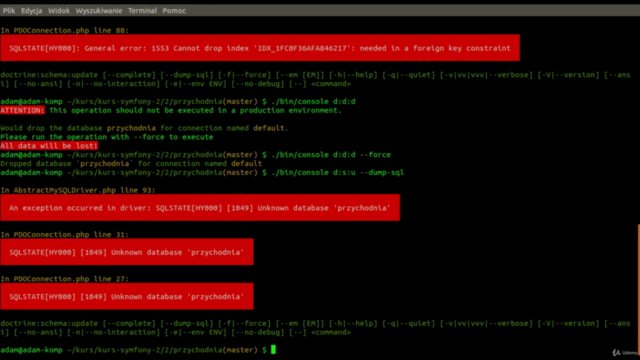This screenshot has height=360, width=640.
Task: Click 'Dropped database przychodnia' output line
Action: click(131, 164)
